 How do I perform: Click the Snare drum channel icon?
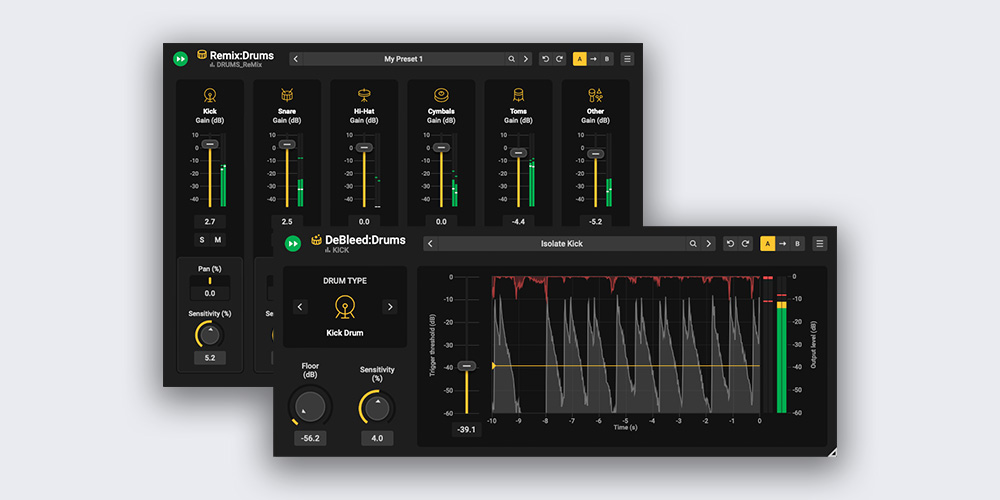click(287, 95)
